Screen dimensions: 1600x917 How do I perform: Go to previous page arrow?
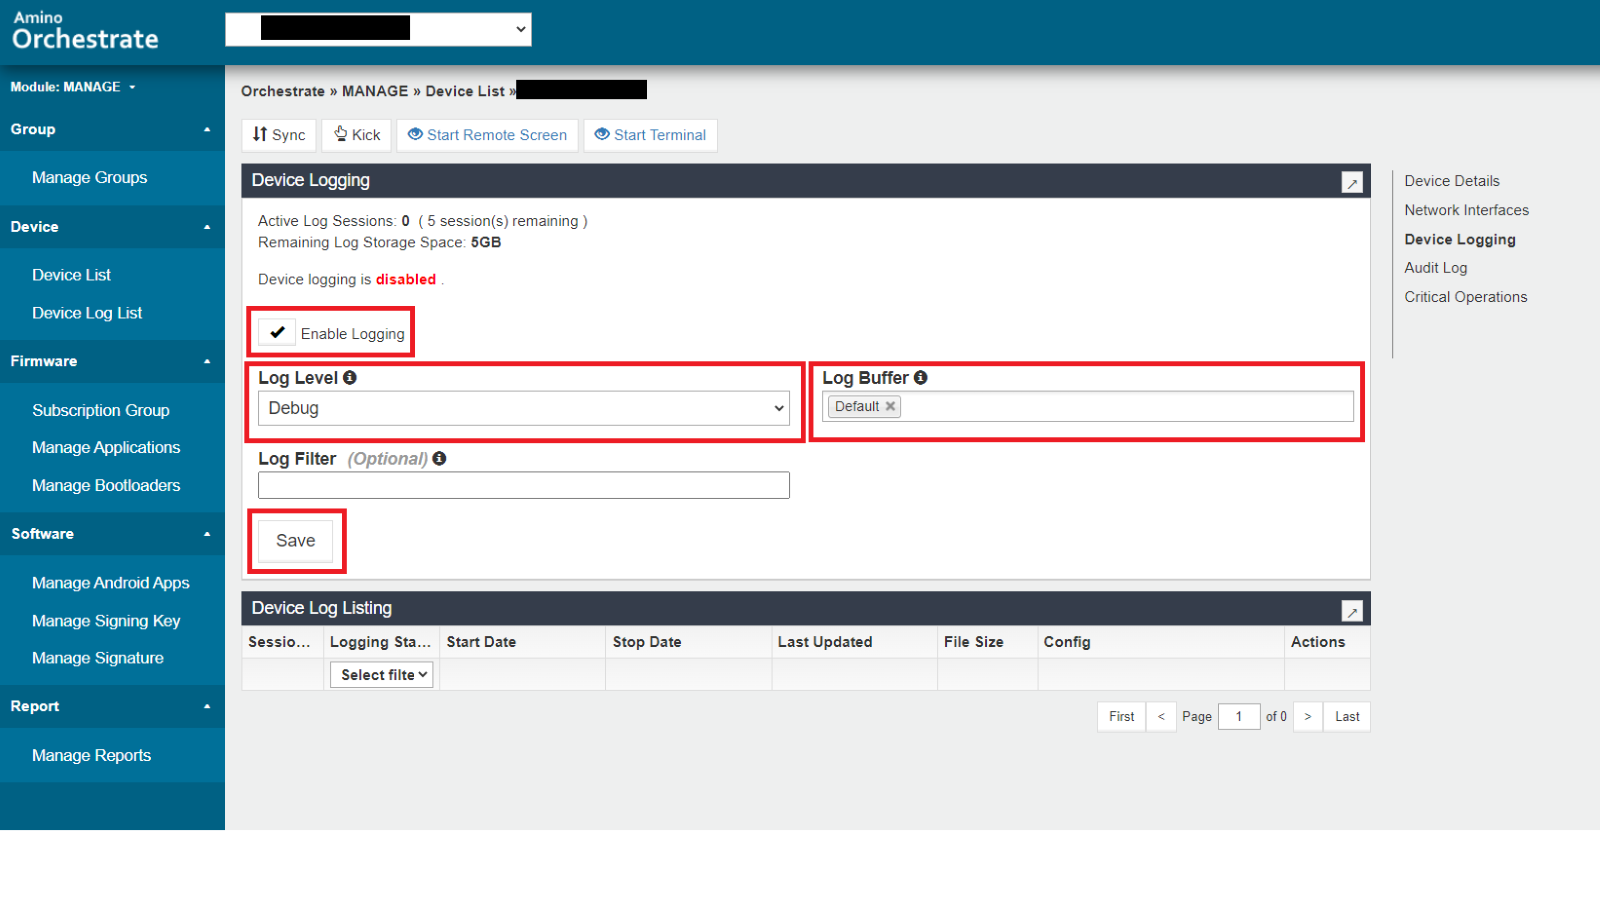pyautogui.click(x=1161, y=717)
